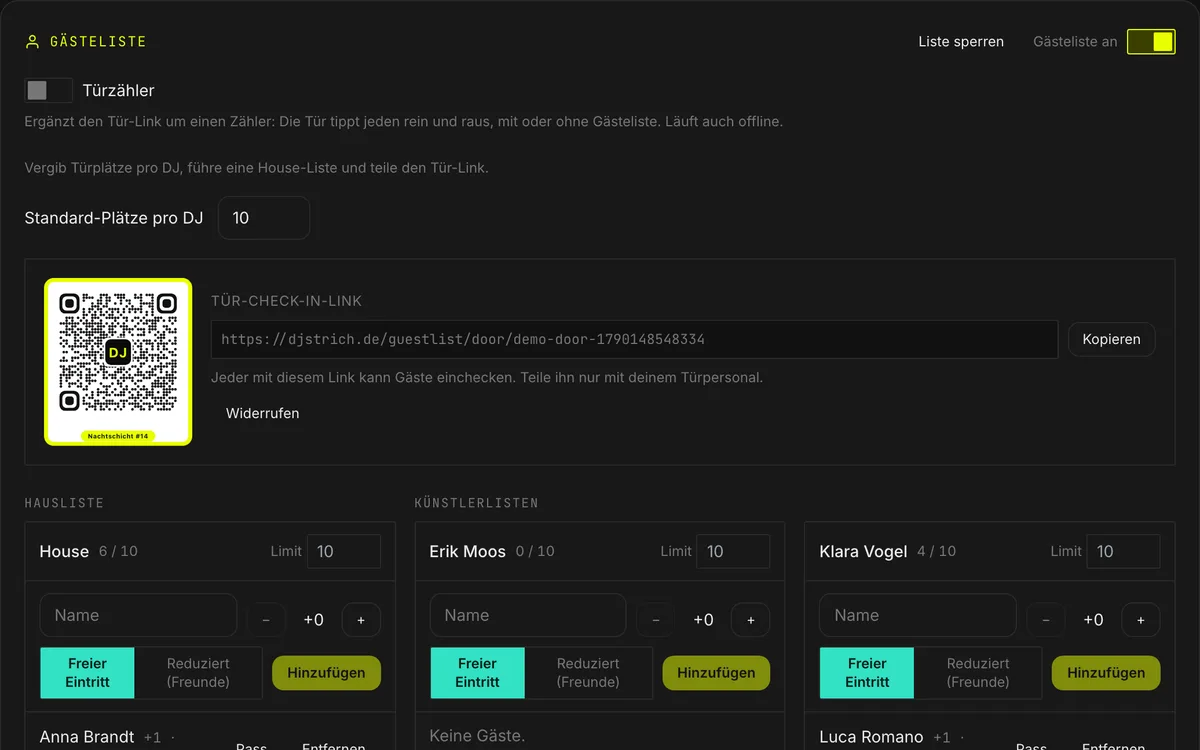This screenshot has height=750, width=1200.
Task: Click the guest name Luca Romano
Action: (x=871, y=737)
